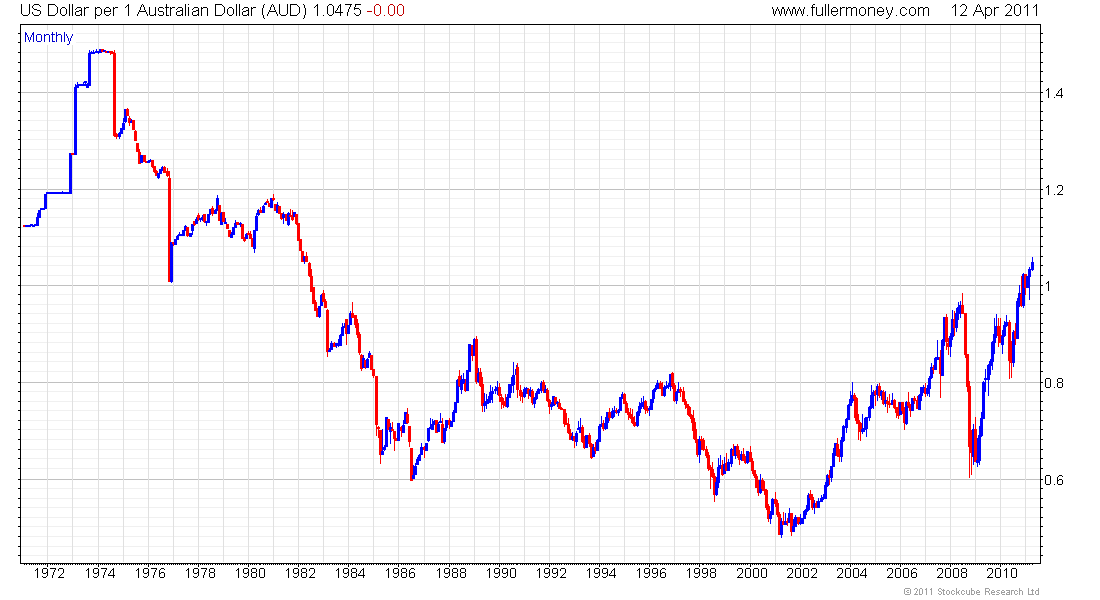Viewport: 1100px width, 600px height.
Task: Click the 1994 year label
Action: (601, 573)
